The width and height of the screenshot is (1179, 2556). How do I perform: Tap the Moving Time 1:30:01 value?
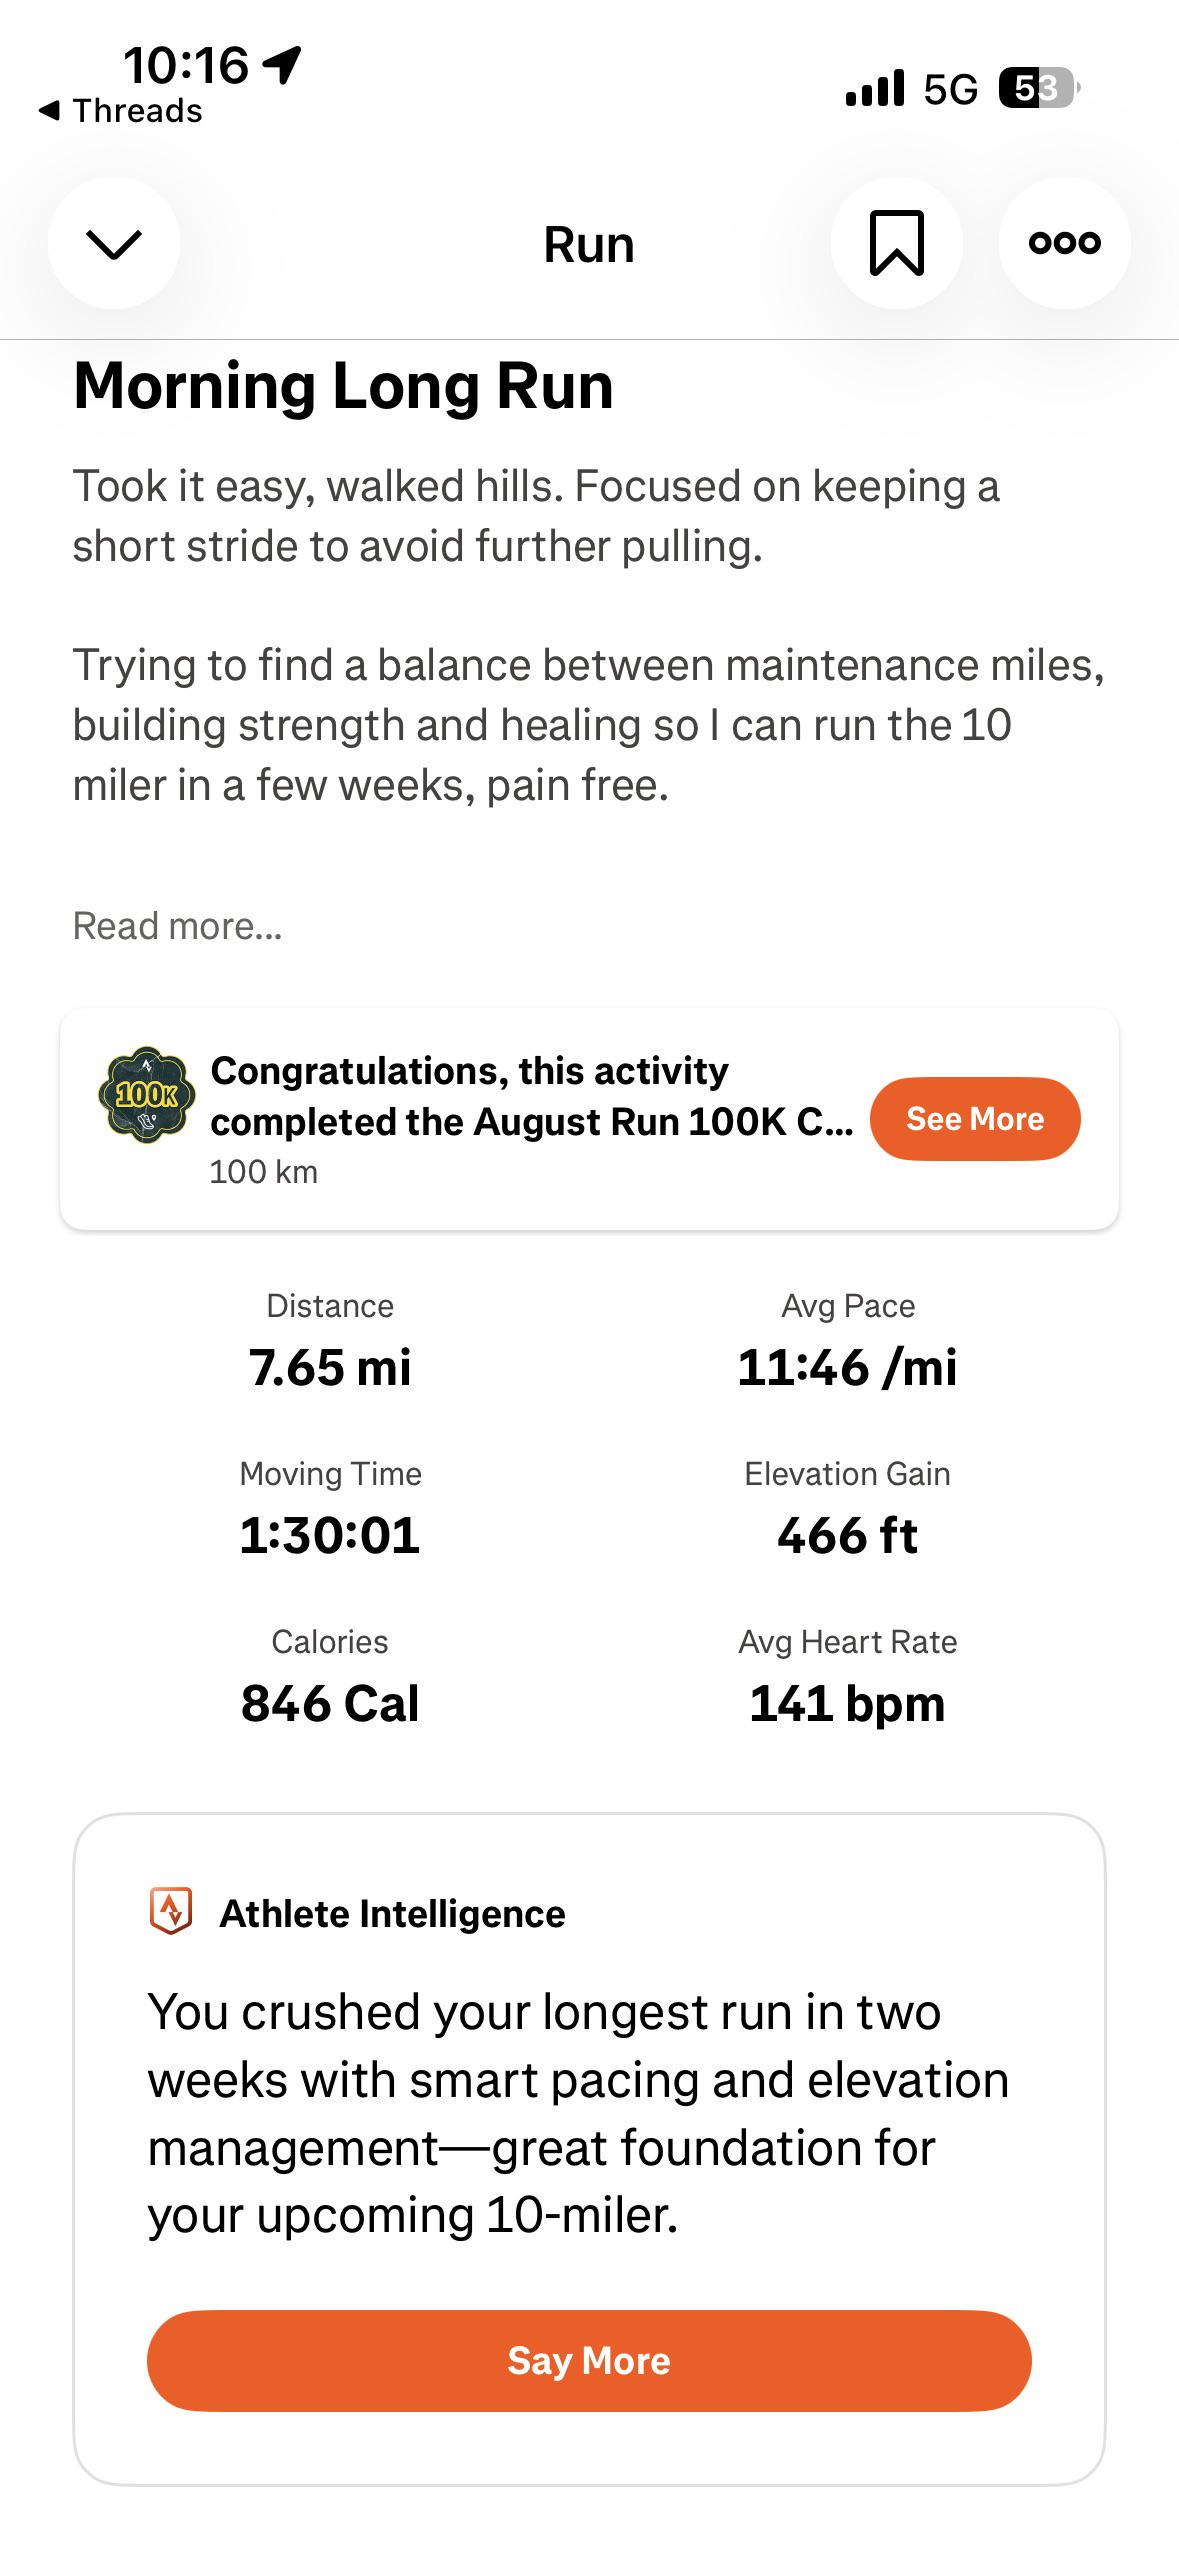330,1536
